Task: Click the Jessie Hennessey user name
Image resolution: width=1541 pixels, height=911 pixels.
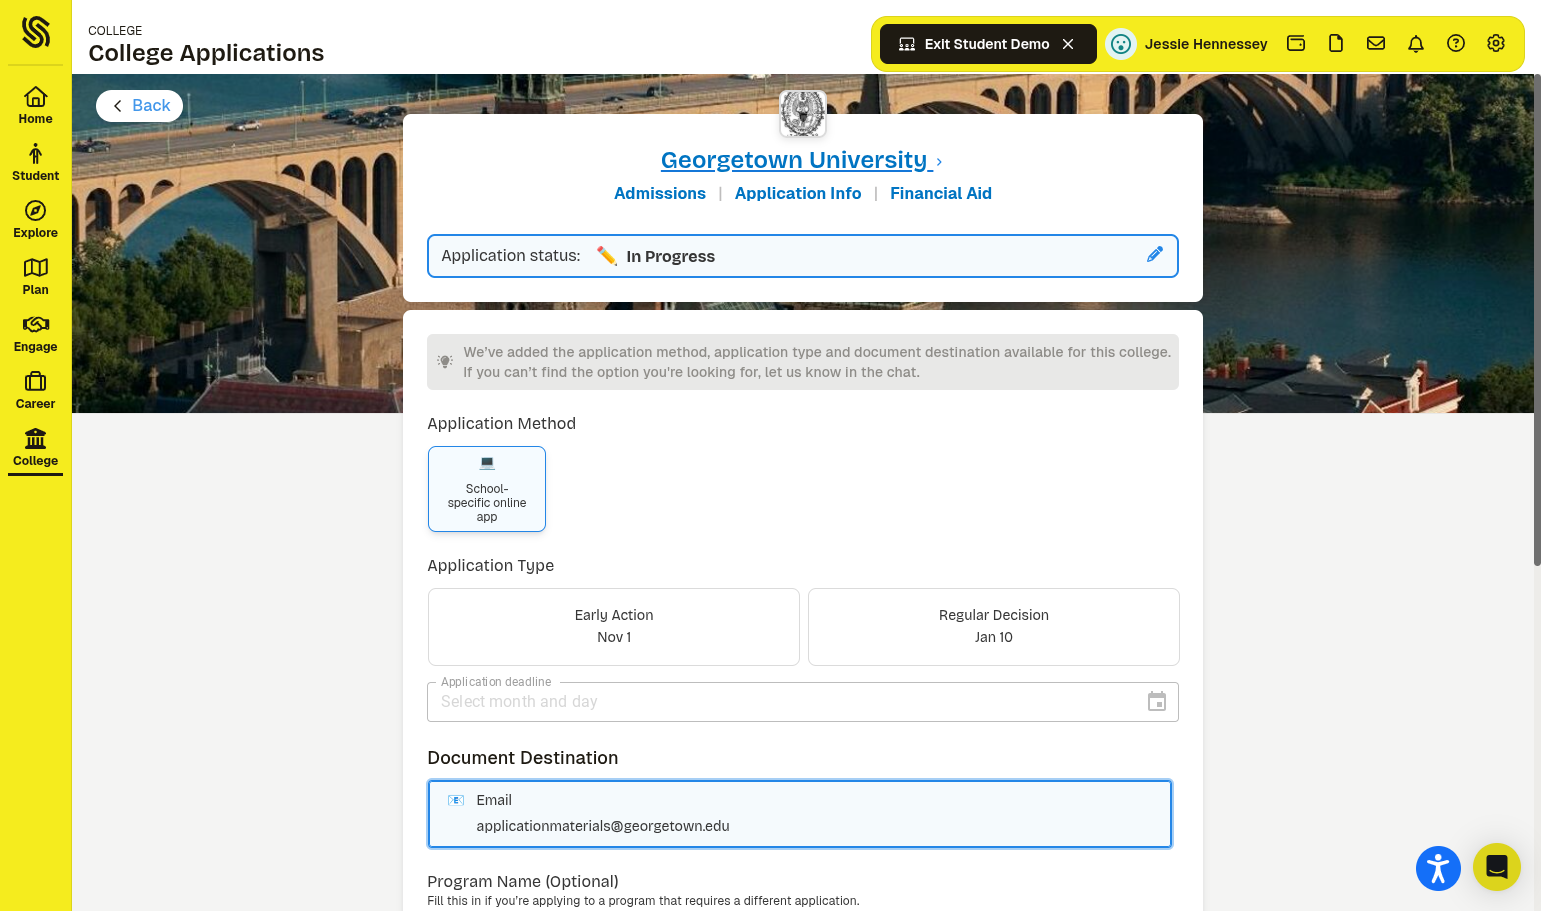Action: (x=1206, y=44)
